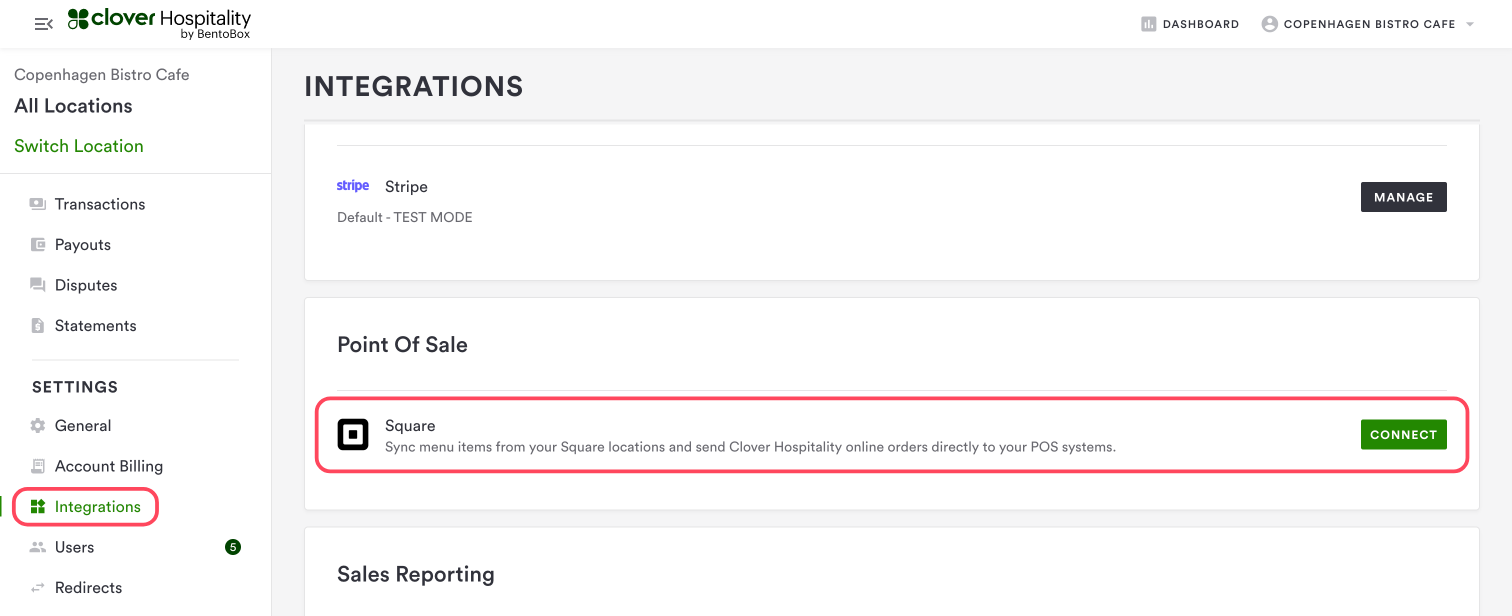Click the Dashboard chart icon

pos(1148,24)
